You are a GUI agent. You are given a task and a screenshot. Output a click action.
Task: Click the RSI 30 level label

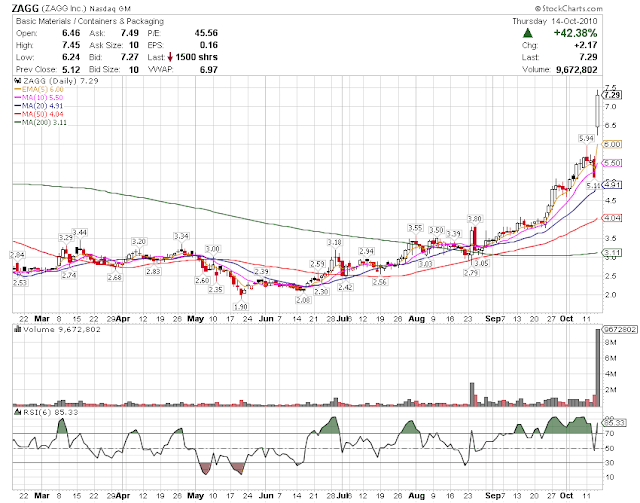coord(609,463)
